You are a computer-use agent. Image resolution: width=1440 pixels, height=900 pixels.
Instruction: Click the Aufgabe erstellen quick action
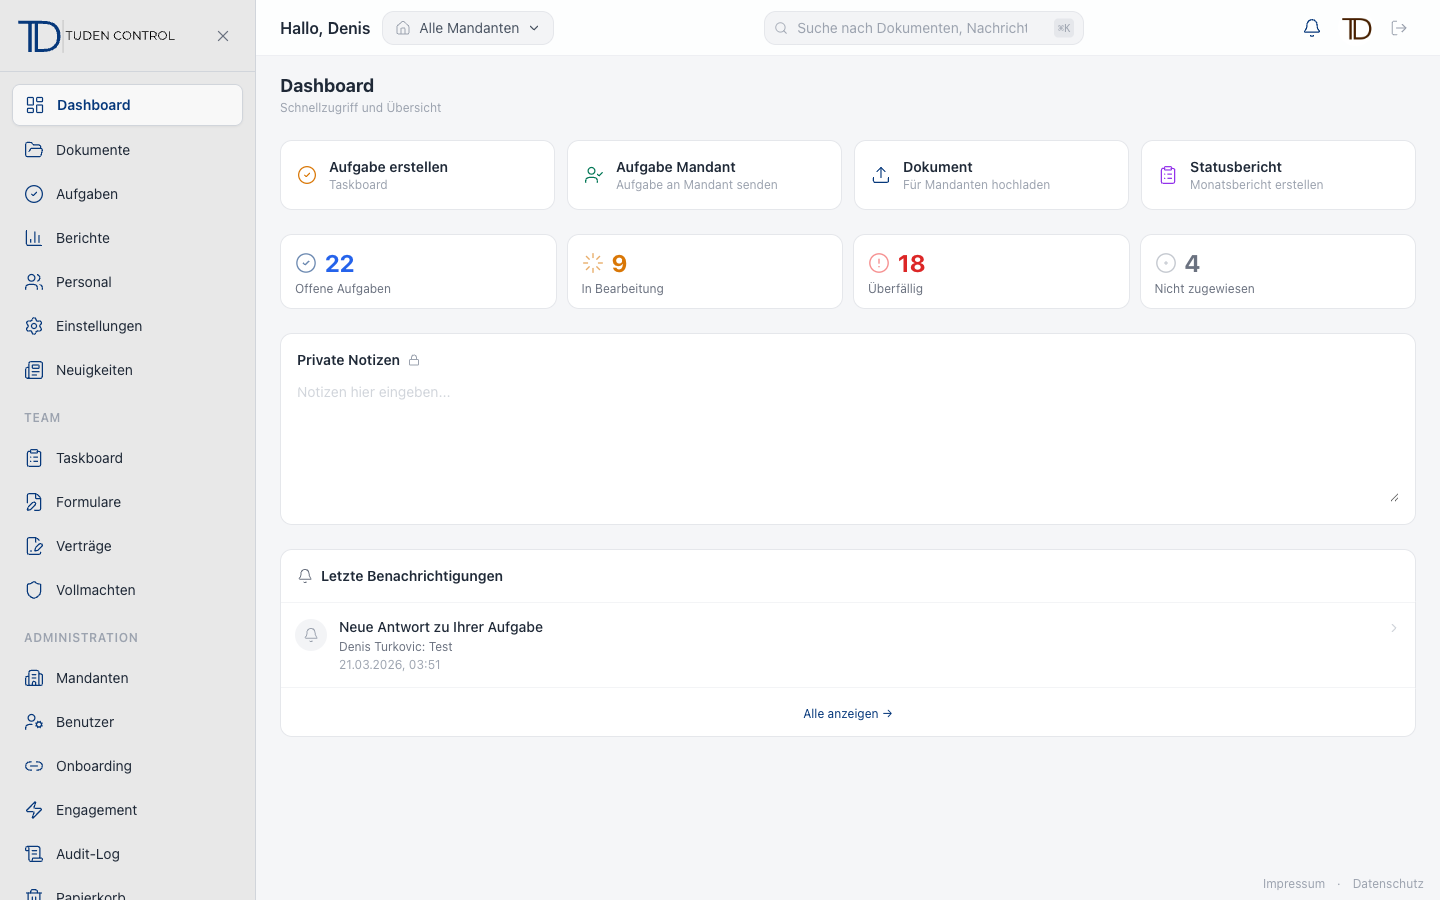[417, 175]
